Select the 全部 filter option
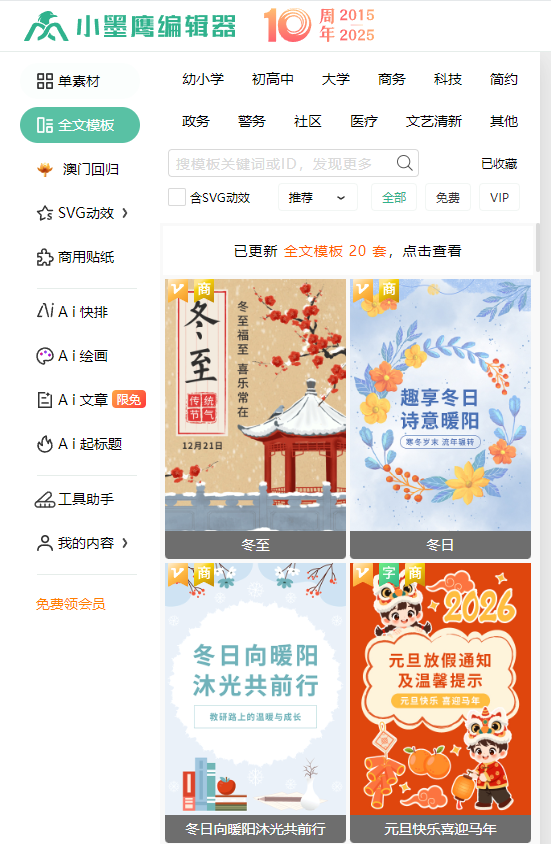551x844 pixels. click(394, 198)
